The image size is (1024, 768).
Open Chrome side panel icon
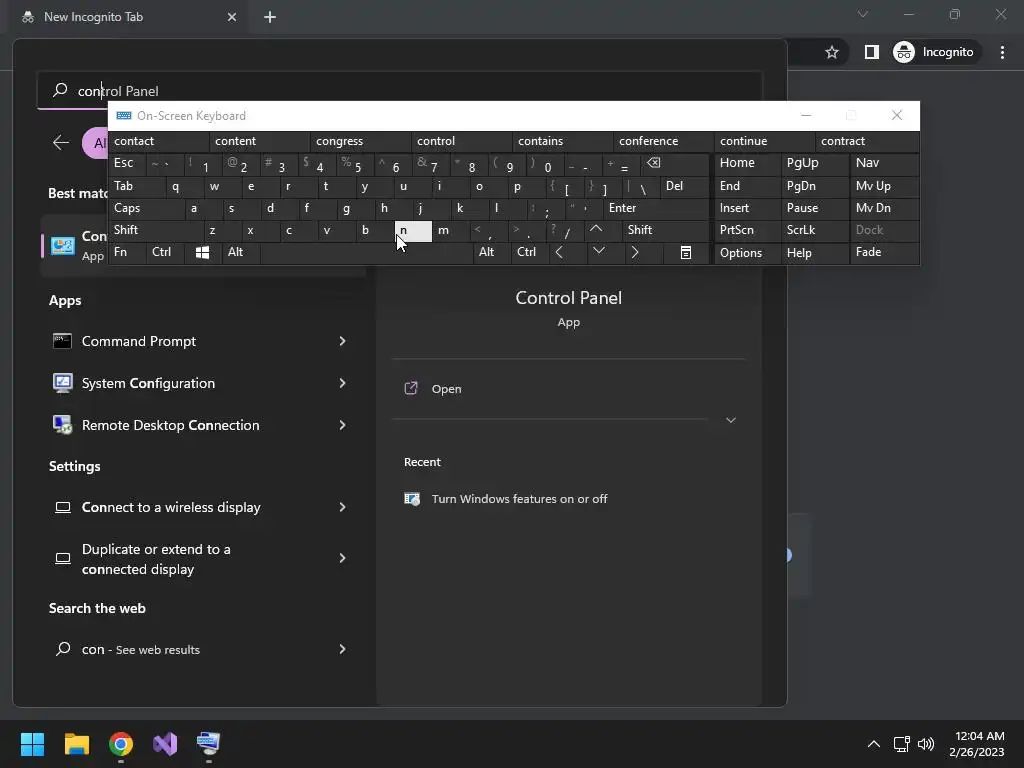click(x=872, y=52)
